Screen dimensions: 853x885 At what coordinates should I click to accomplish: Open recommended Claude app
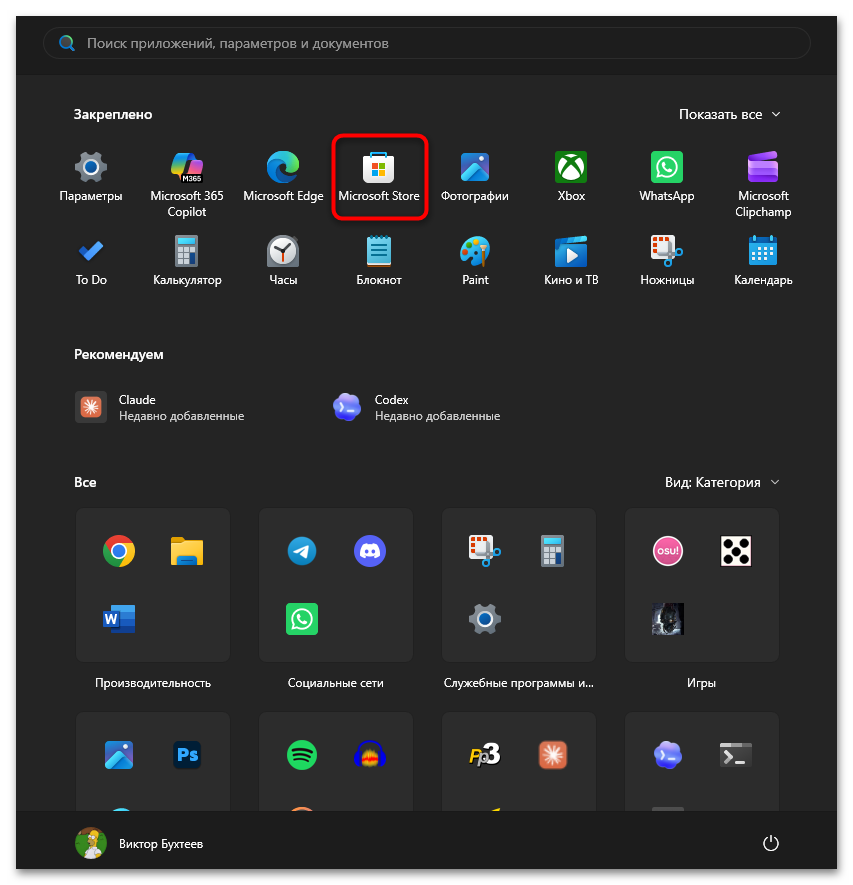(x=160, y=408)
